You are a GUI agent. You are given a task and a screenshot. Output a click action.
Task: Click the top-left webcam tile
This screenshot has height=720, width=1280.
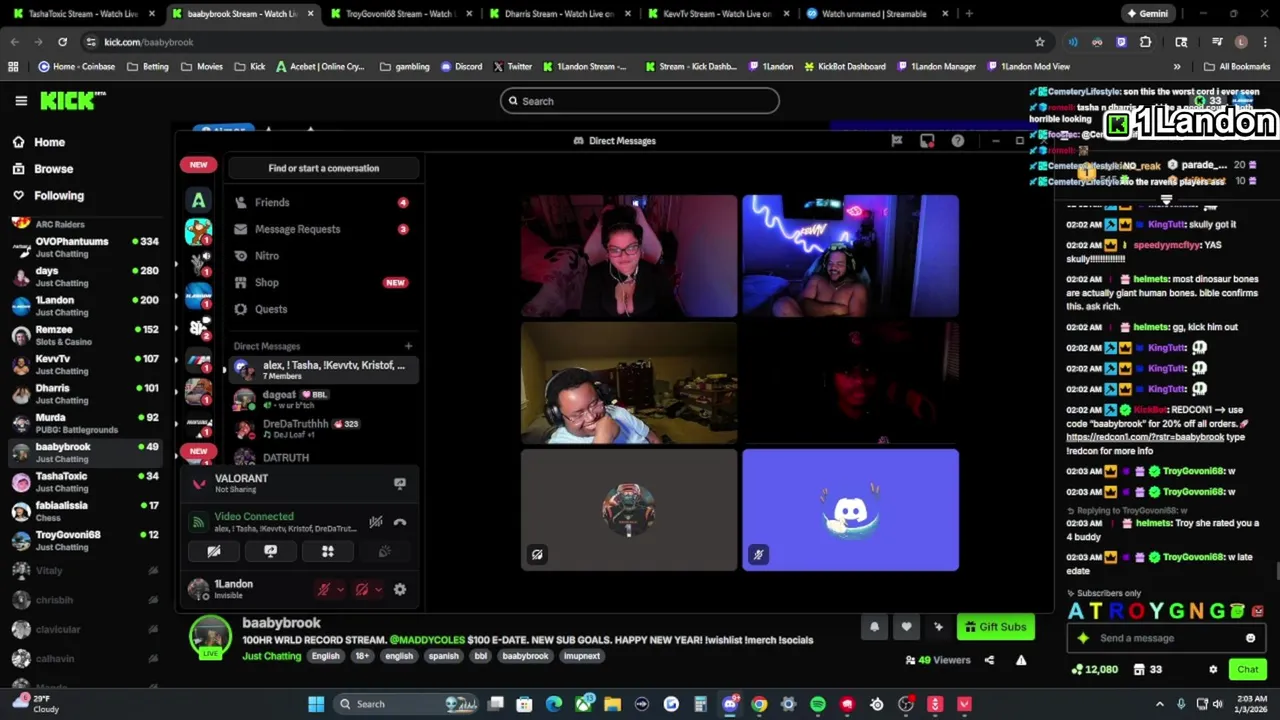629,256
